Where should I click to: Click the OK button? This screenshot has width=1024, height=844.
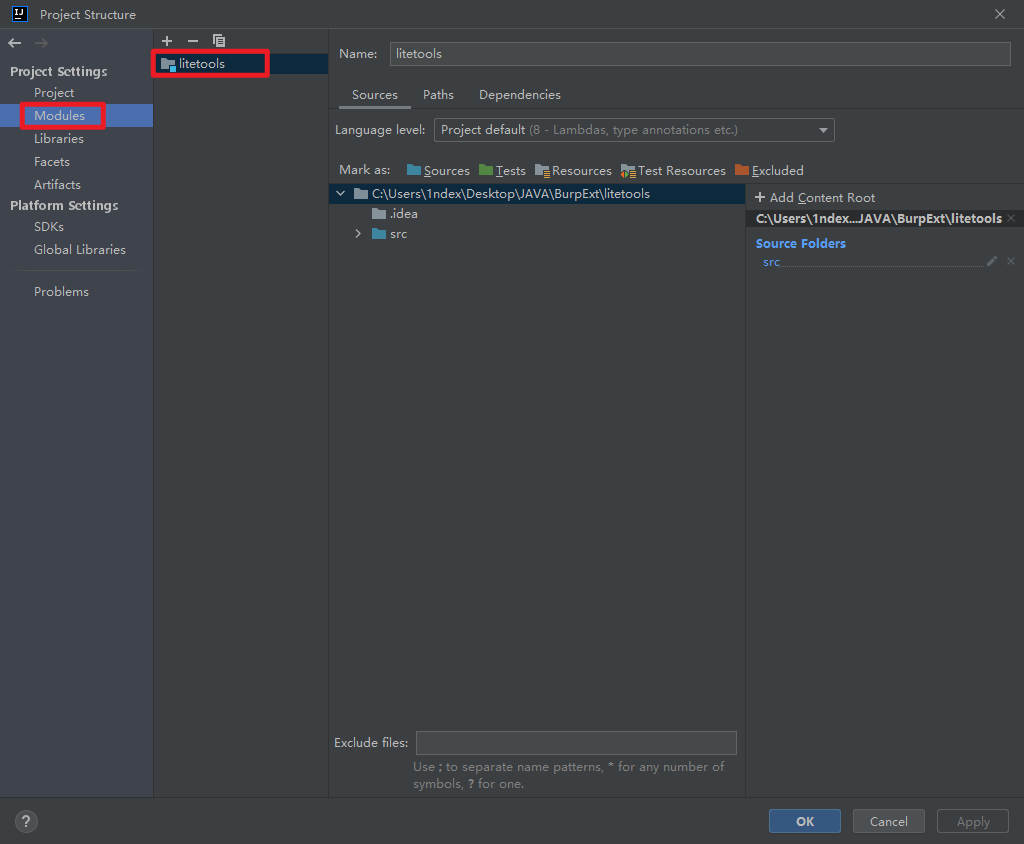click(805, 821)
